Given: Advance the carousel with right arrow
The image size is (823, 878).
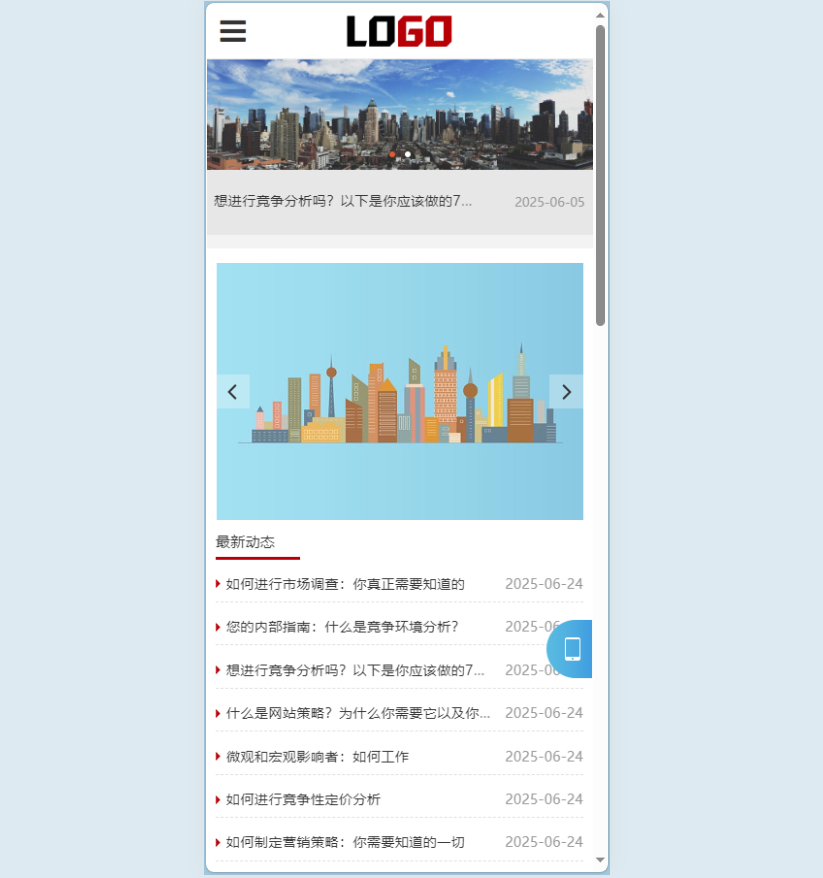Looking at the screenshot, I should (566, 391).
